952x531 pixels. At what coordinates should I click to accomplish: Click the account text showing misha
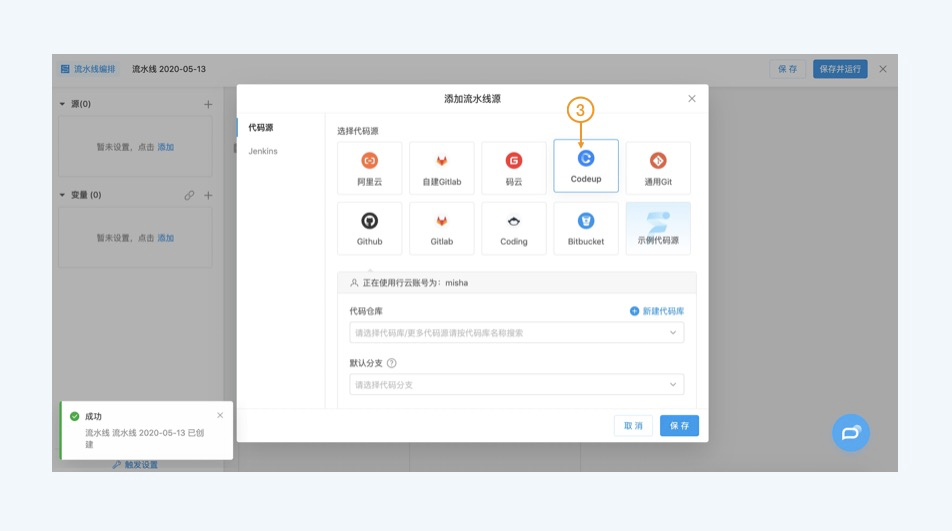point(415,283)
